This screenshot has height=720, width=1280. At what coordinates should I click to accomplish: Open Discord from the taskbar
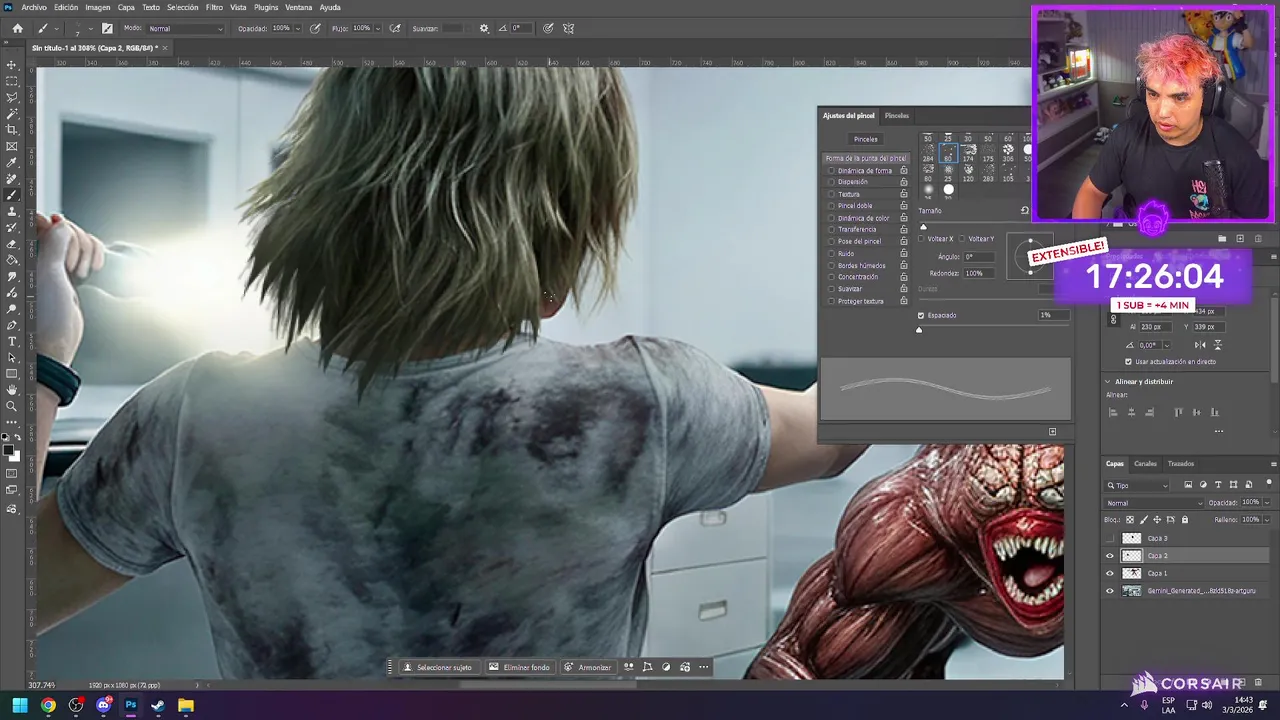[x=103, y=705]
